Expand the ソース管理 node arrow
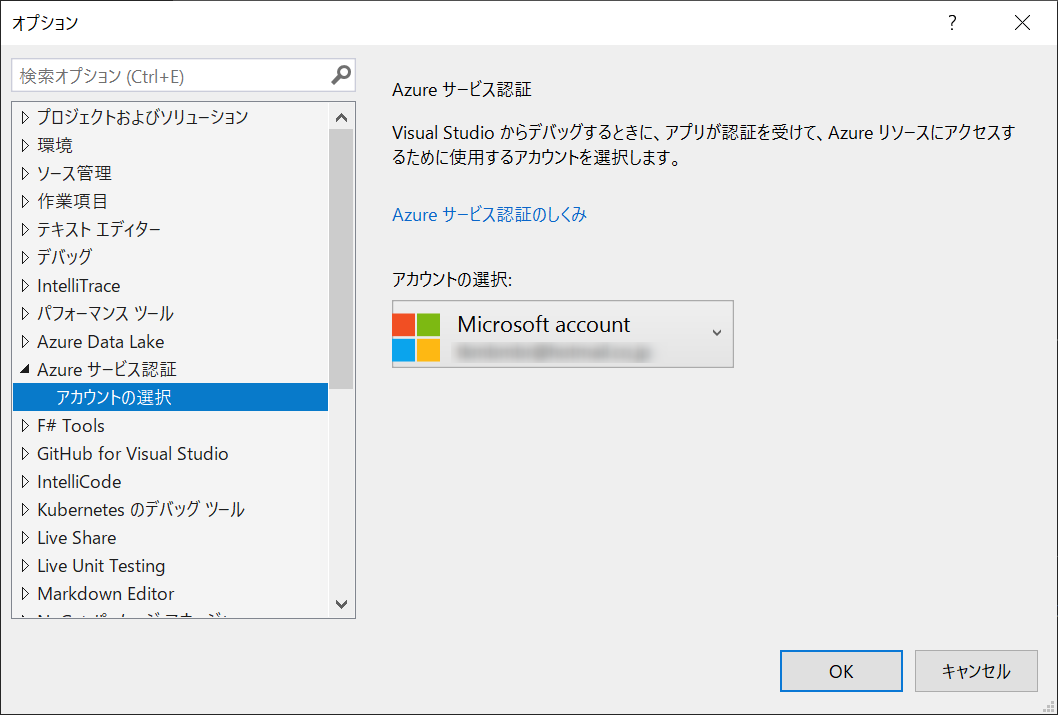1058x715 pixels. click(x=25, y=173)
